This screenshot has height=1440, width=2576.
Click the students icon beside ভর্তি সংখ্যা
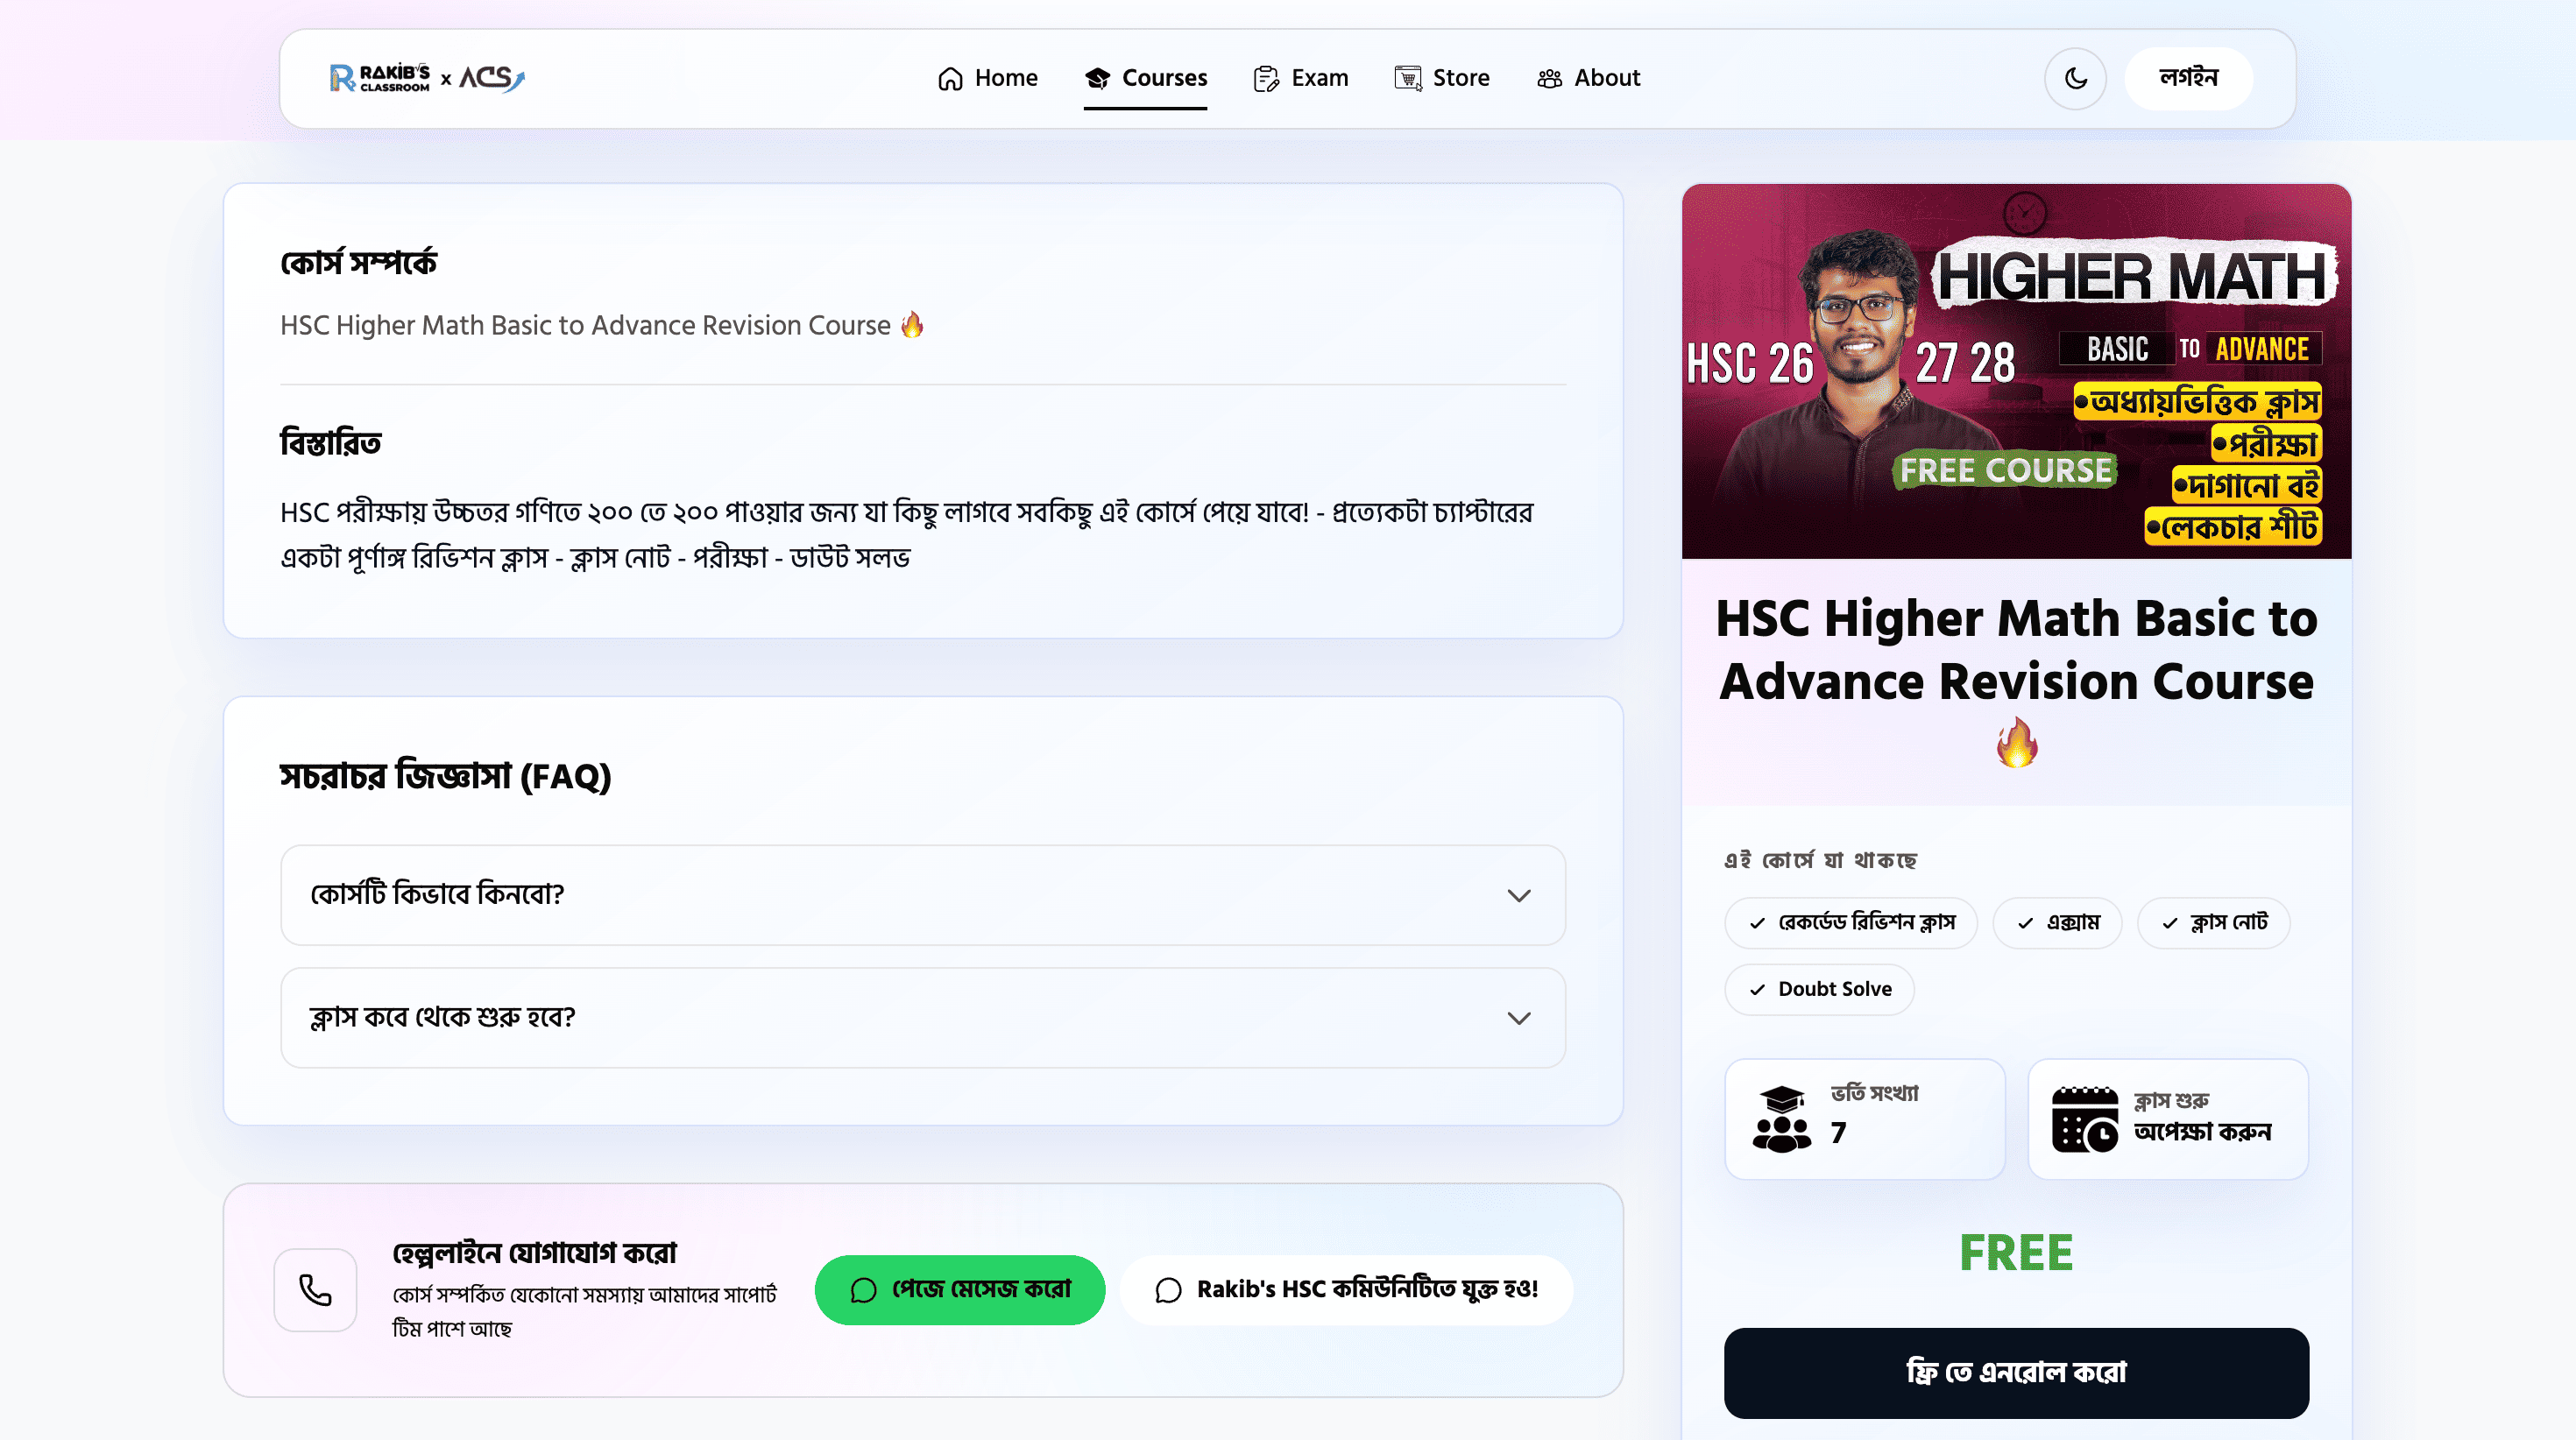point(1781,1119)
